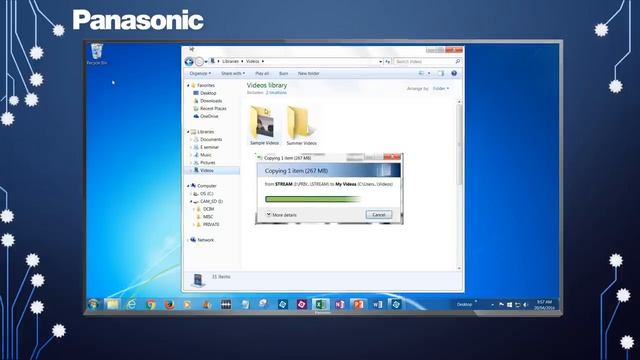The image size is (640, 360).
Task: Open Excel from the taskbar
Action: [321, 304]
